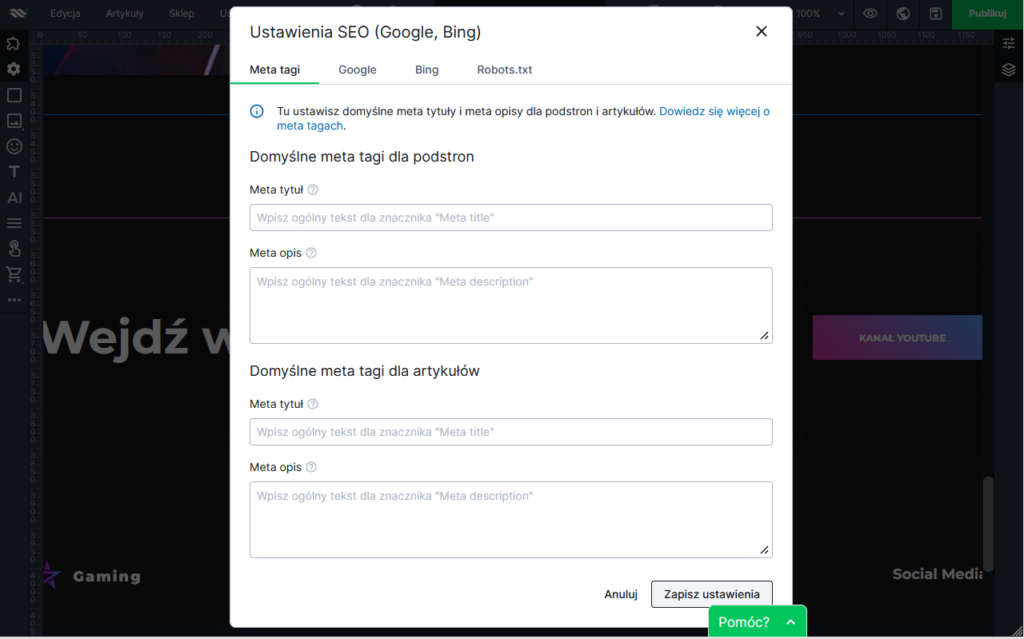Show help for subpage Meta opis field
This screenshot has width=1024, height=639.
(311, 253)
